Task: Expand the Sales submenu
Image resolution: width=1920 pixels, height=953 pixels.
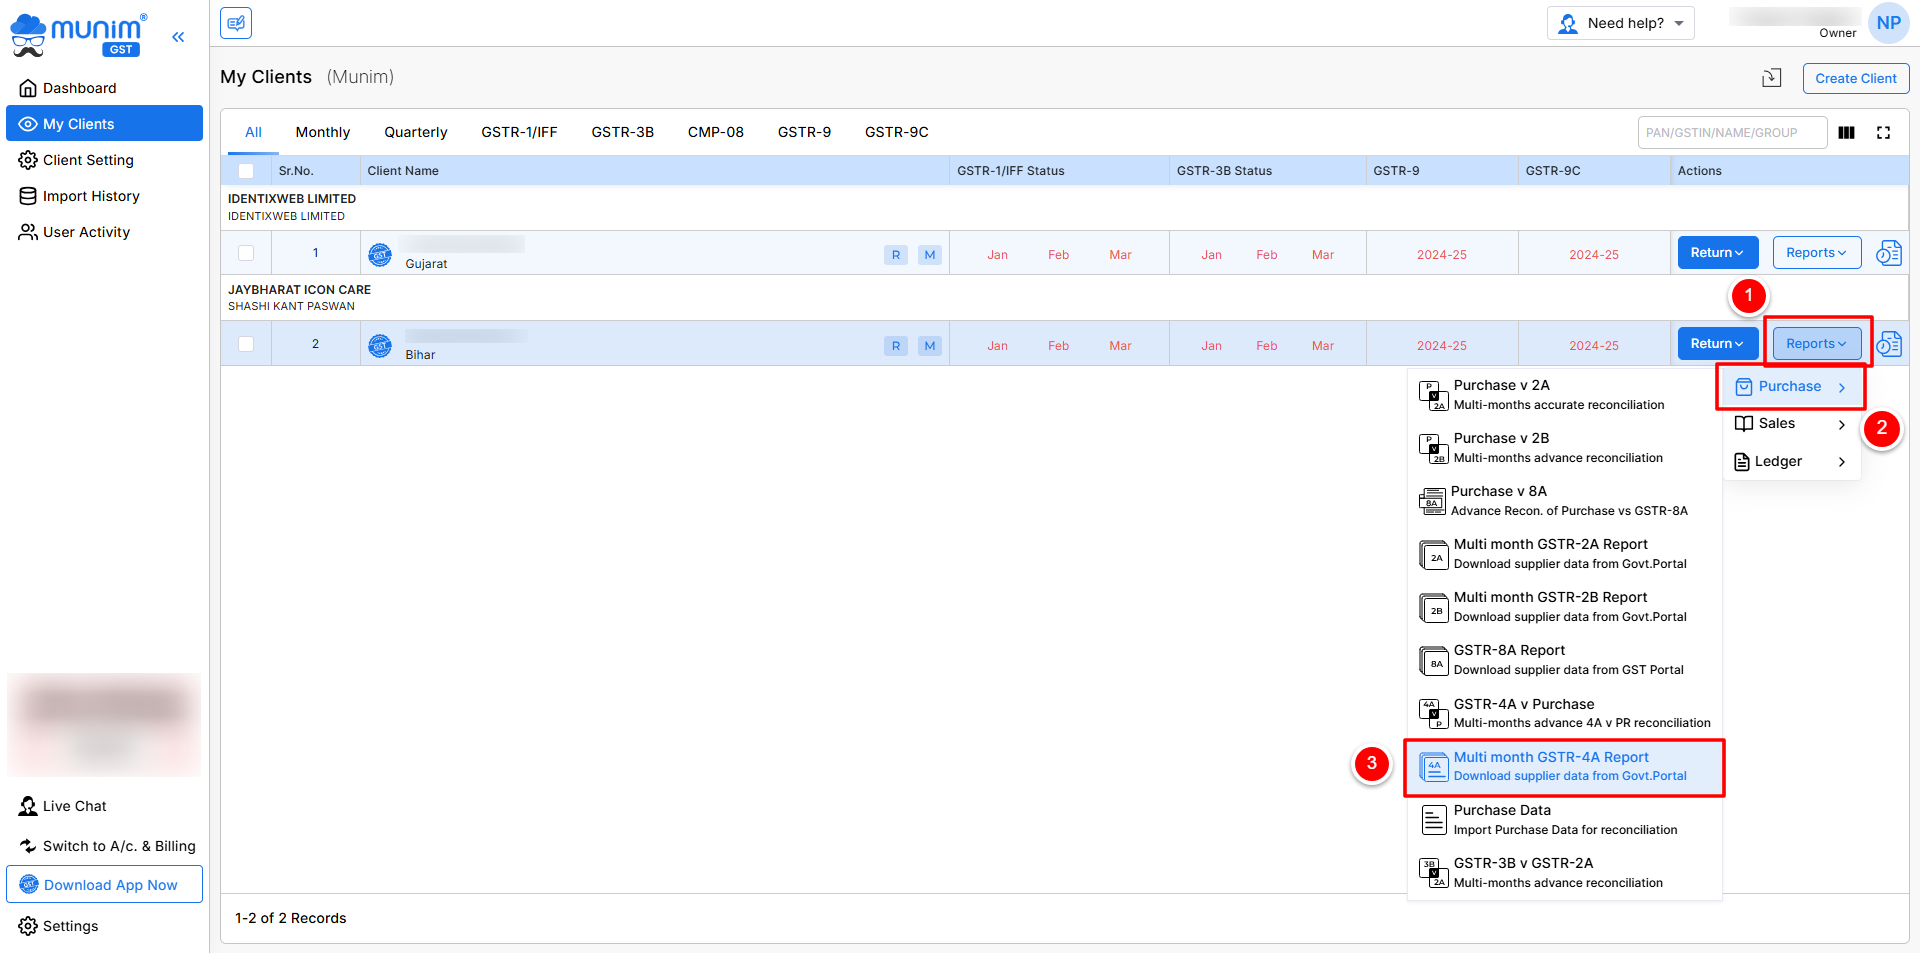Action: [x=1790, y=424]
